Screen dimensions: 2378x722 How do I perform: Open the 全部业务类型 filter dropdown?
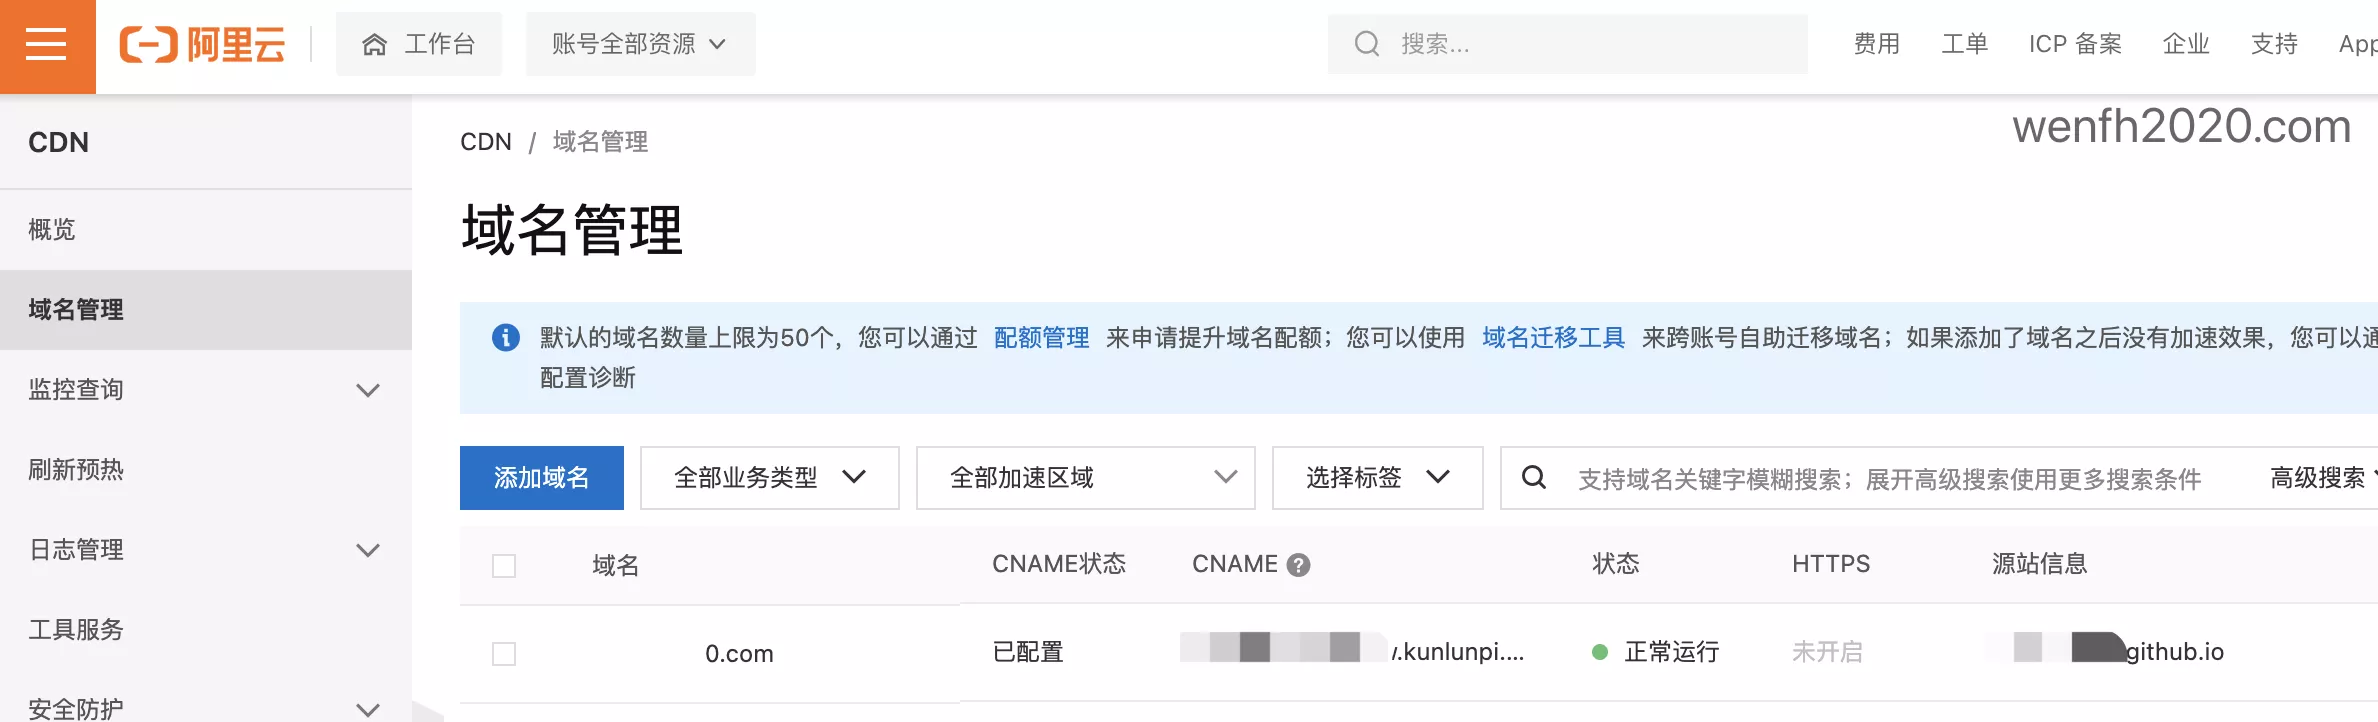pos(769,478)
